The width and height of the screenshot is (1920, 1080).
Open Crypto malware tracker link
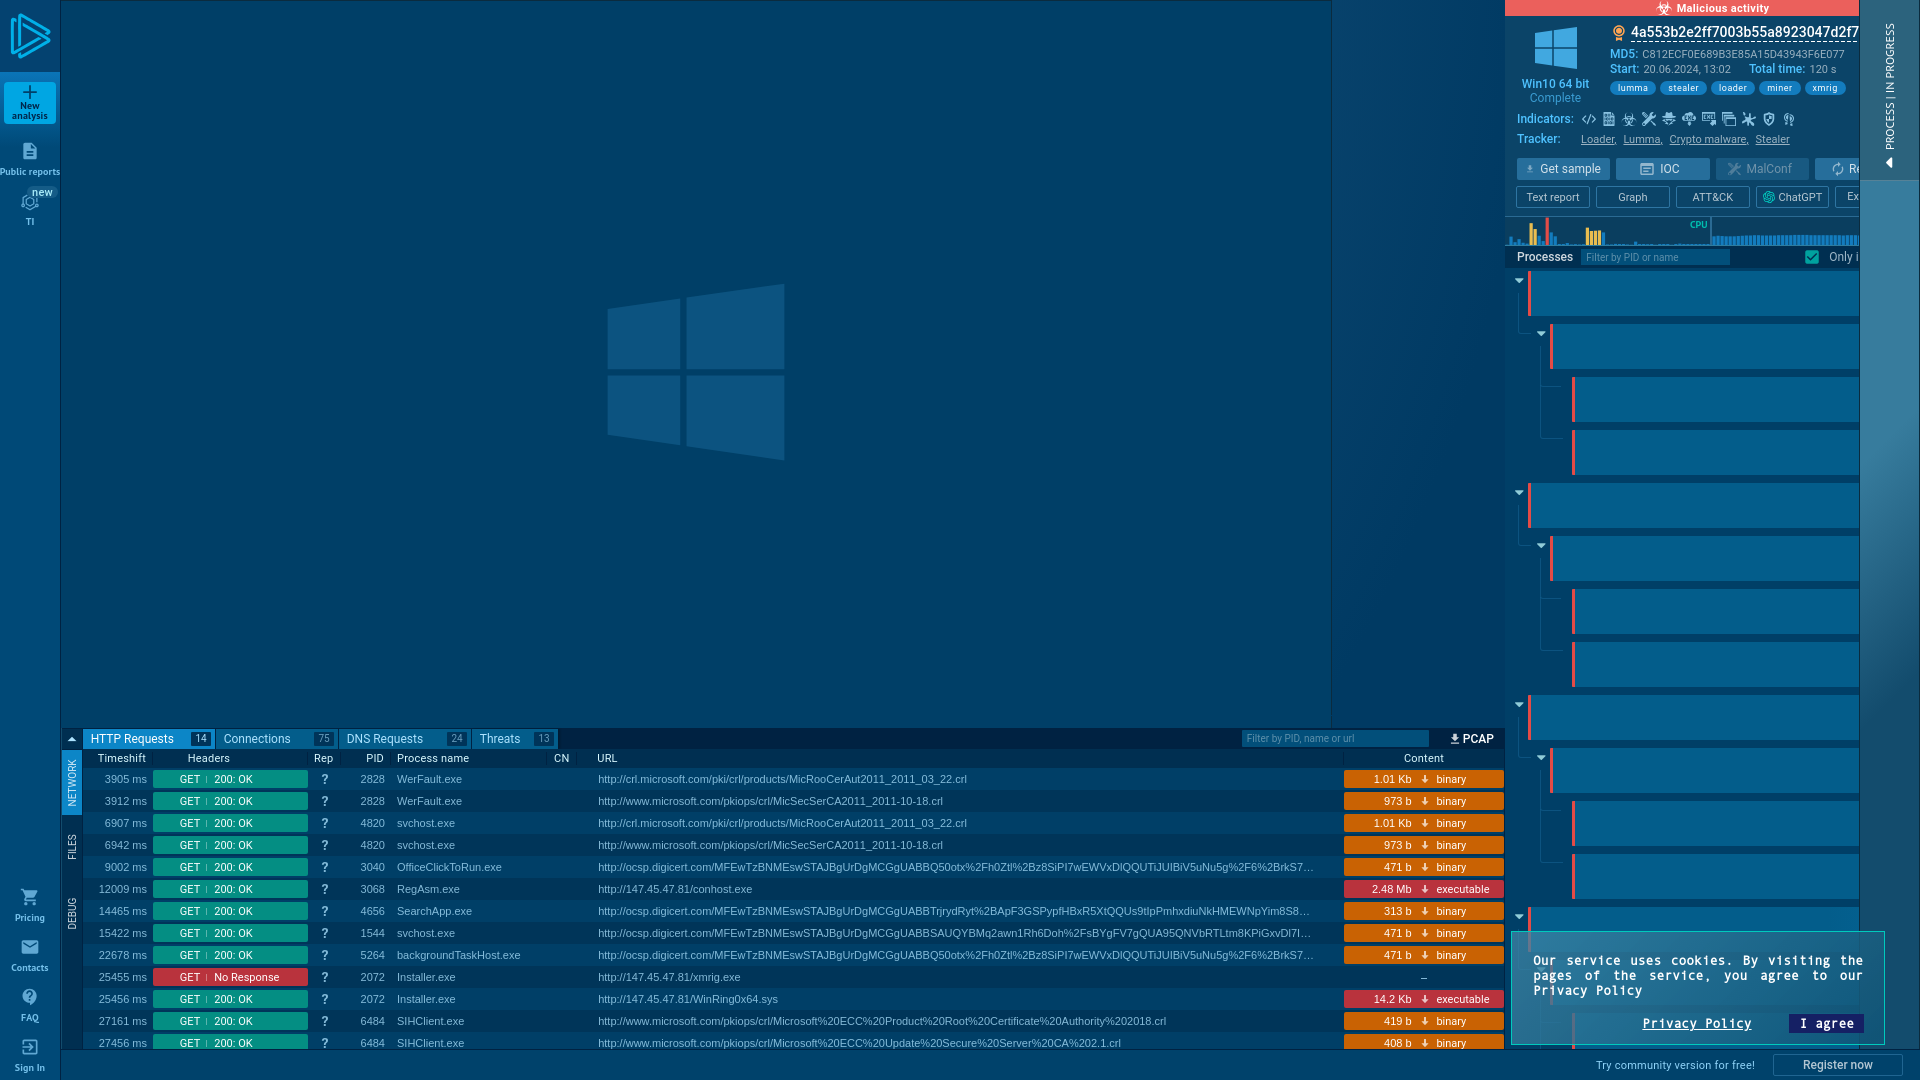(1708, 140)
